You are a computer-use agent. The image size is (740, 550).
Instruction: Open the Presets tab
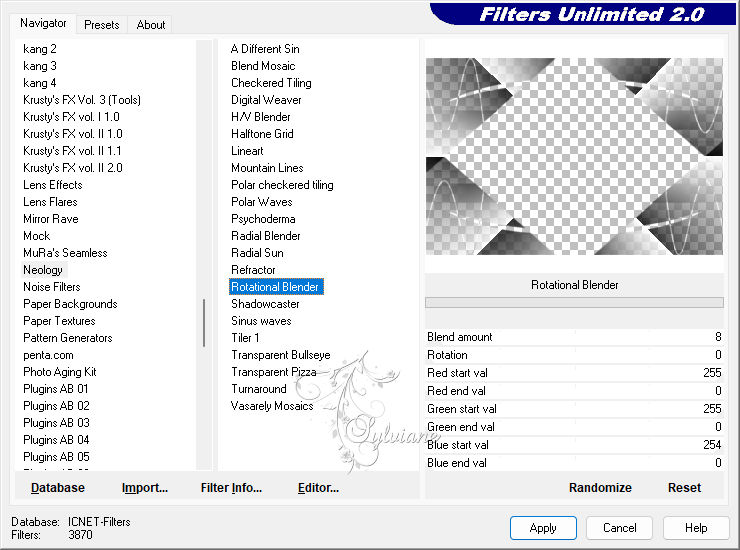(x=101, y=25)
